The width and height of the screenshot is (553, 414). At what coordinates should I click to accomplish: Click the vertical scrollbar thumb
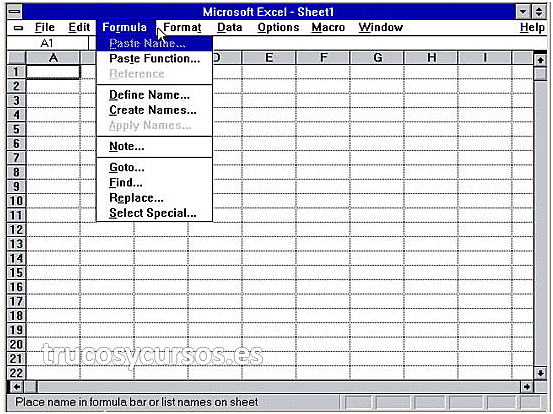point(540,74)
